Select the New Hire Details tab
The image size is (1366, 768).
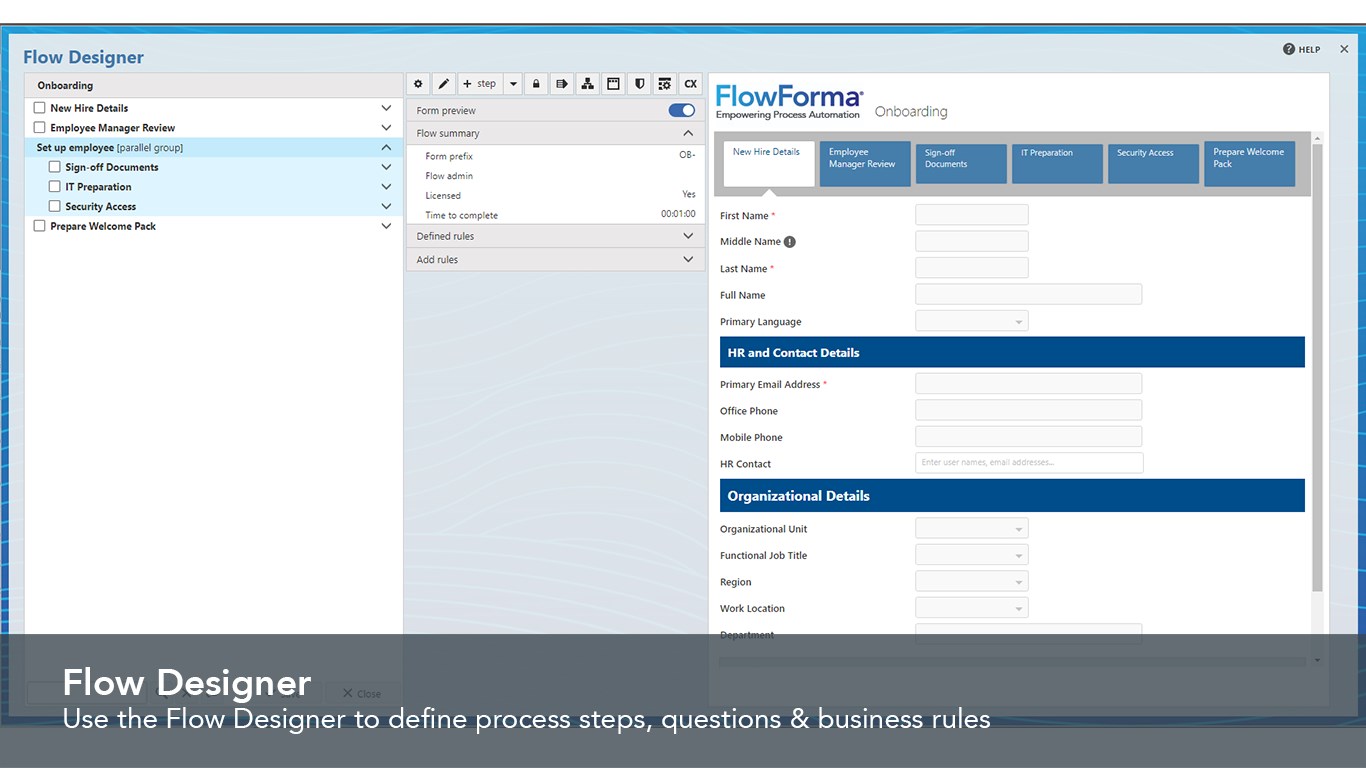(x=769, y=164)
